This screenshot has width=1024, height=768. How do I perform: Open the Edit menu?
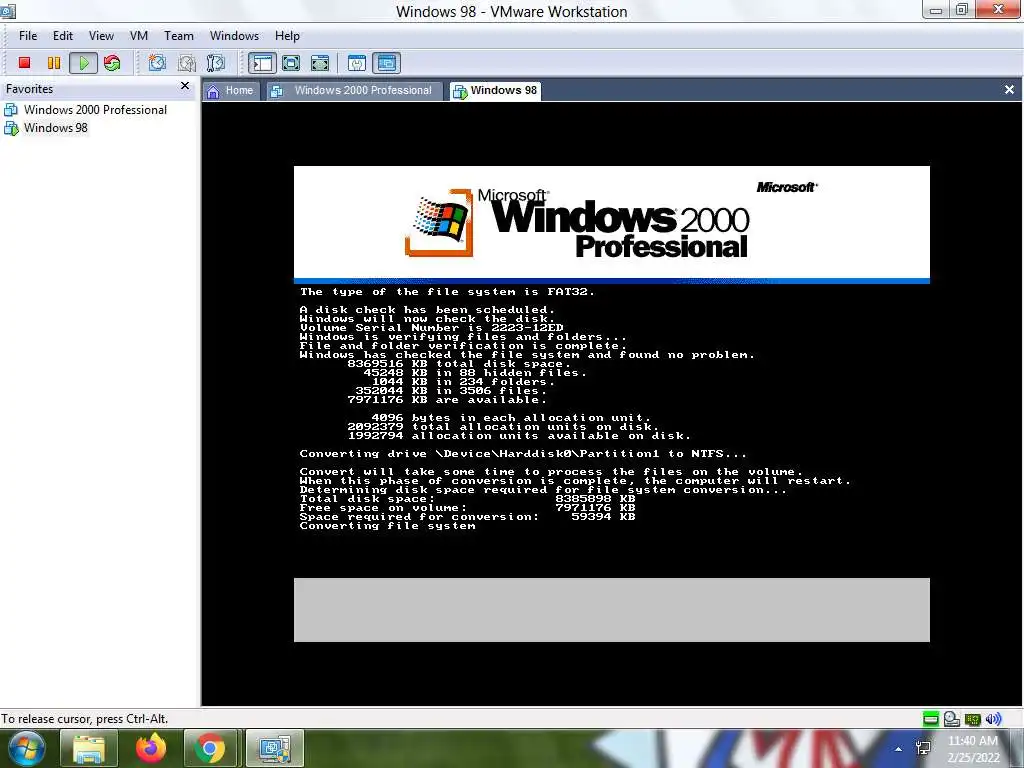(x=63, y=36)
